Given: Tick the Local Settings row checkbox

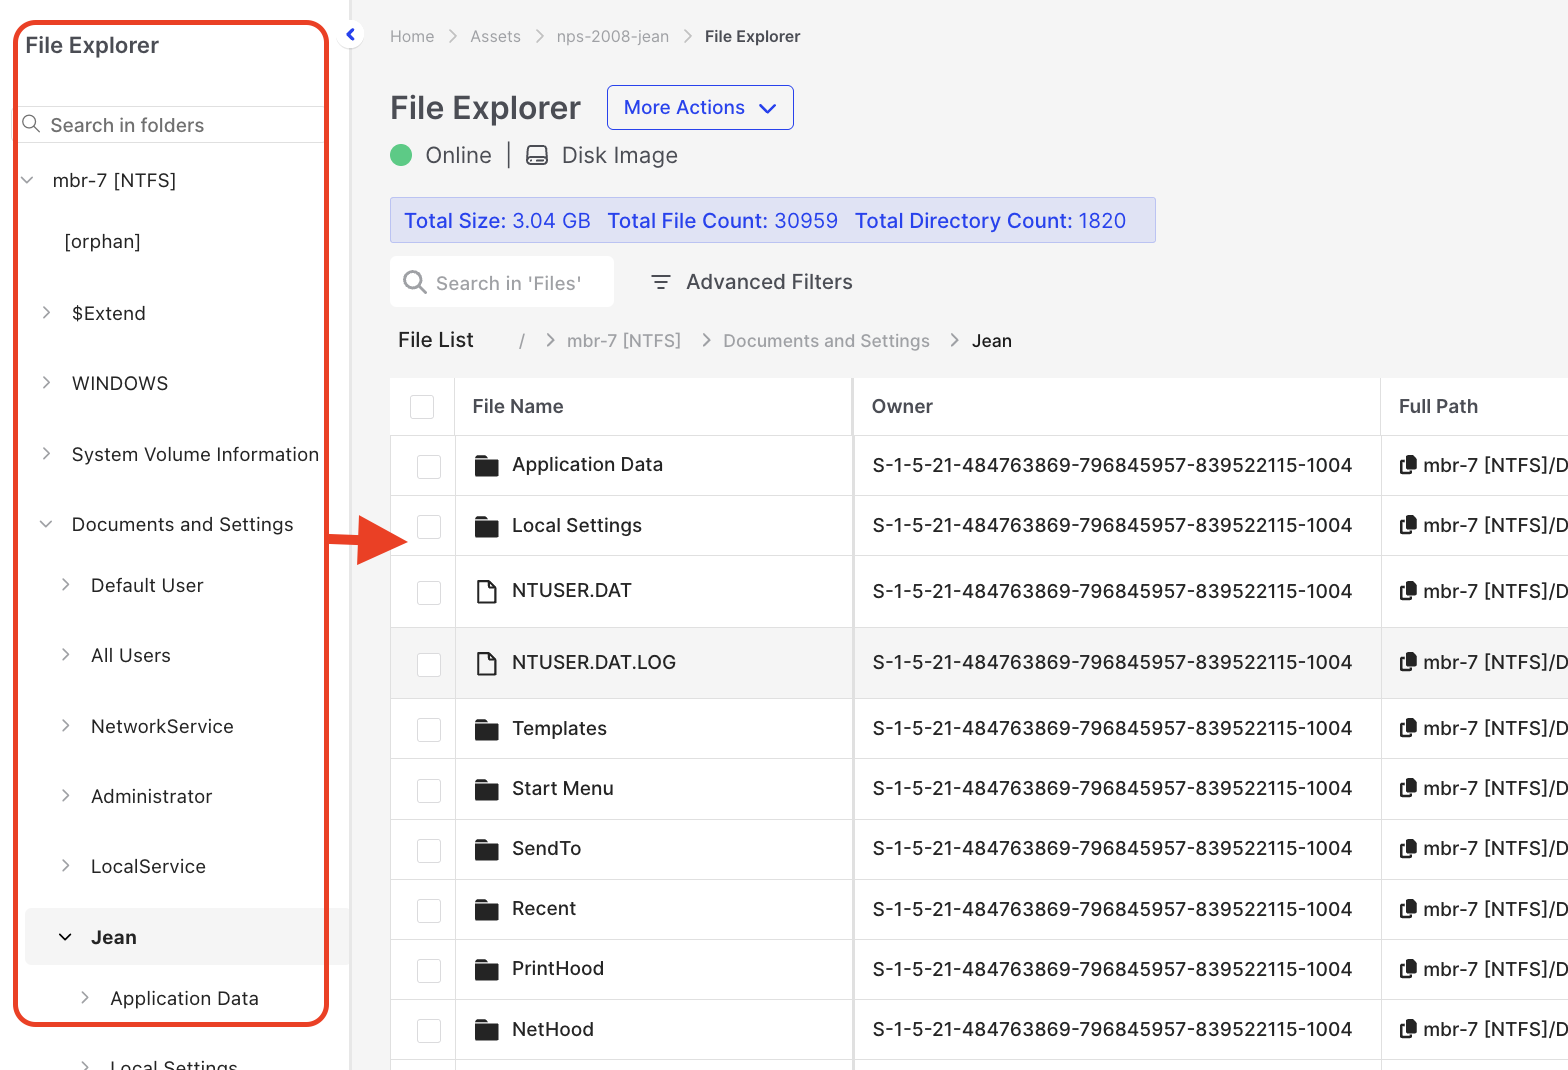Looking at the screenshot, I should click(x=429, y=526).
